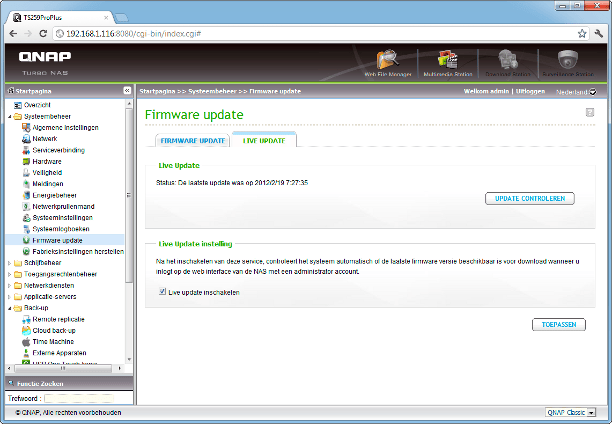
Task: Click the Netwerk icon in tree
Action: tap(26, 139)
